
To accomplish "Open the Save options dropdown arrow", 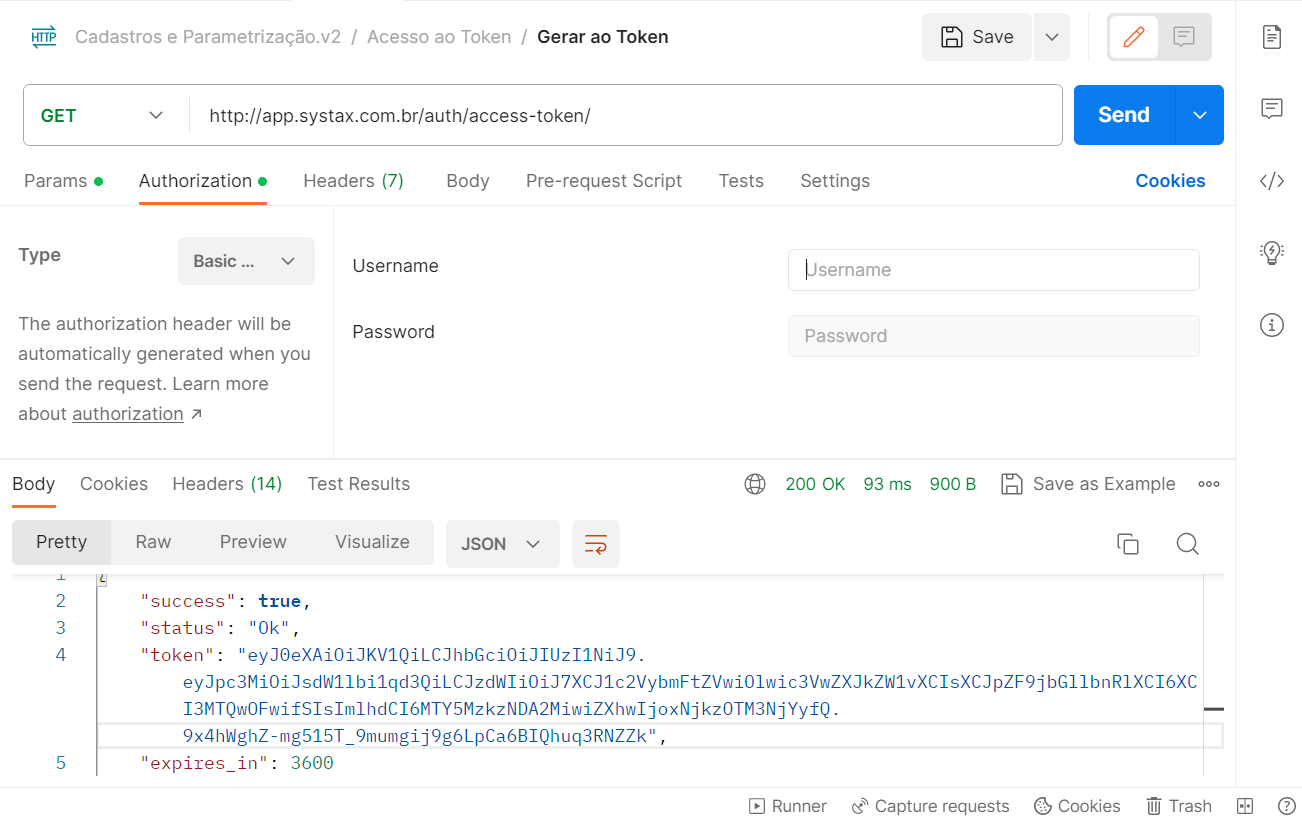I will pyautogui.click(x=1051, y=37).
